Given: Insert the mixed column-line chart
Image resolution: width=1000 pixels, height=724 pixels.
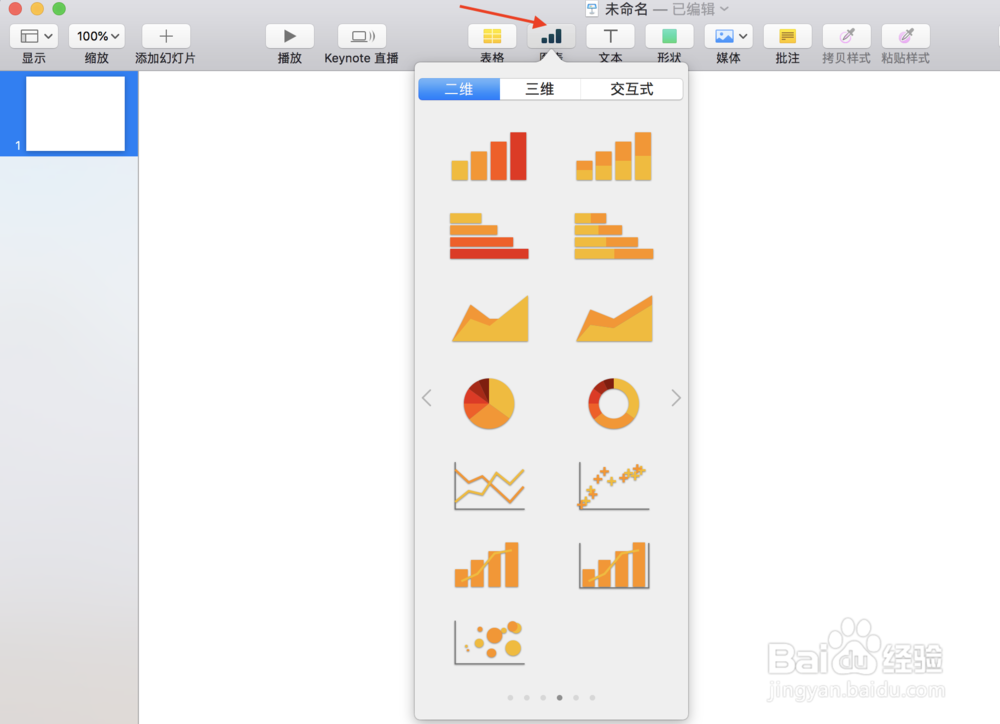Looking at the screenshot, I should (487, 565).
